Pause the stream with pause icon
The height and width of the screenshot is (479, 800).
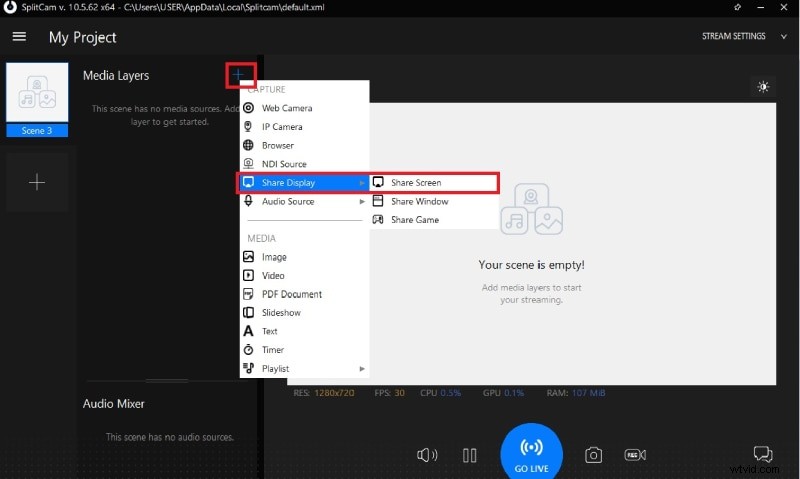tap(469, 455)
